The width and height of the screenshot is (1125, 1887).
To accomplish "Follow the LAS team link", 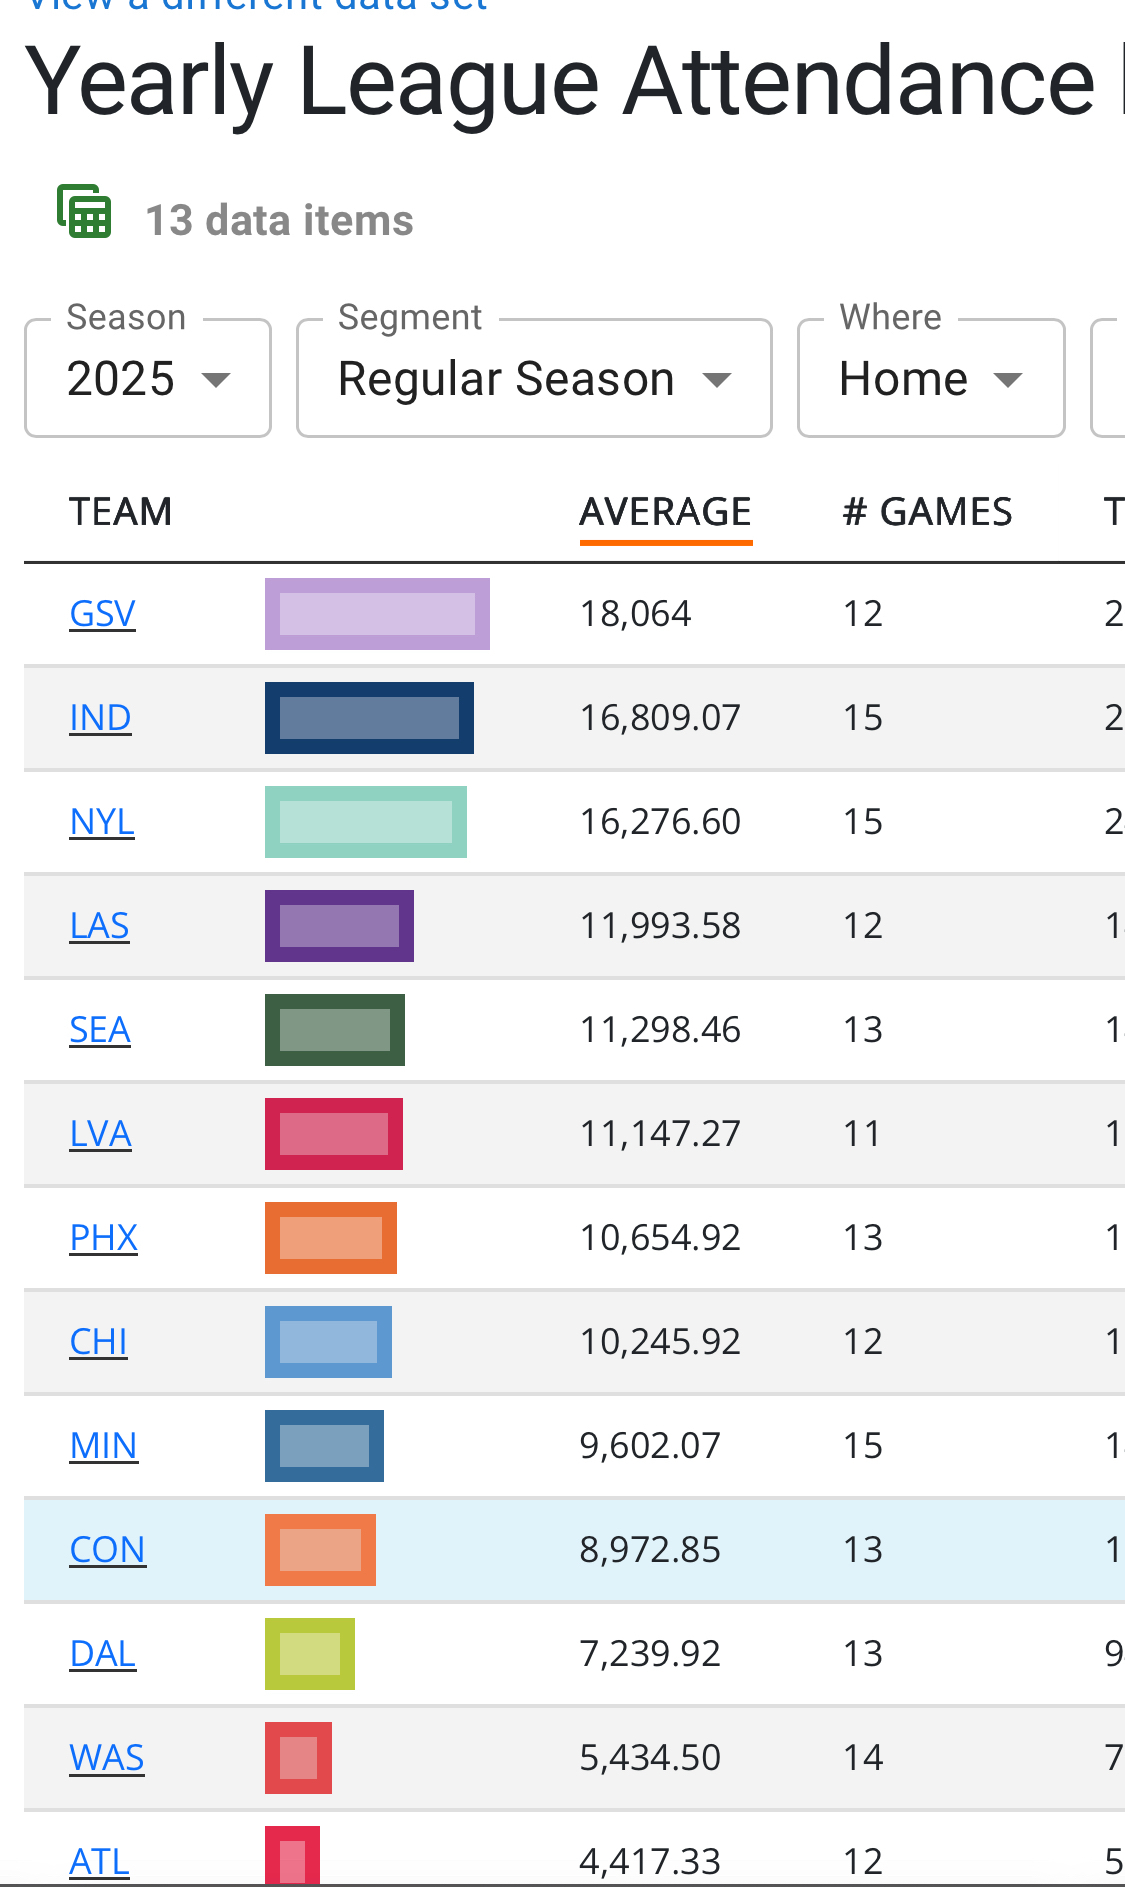I will [99, 926].
